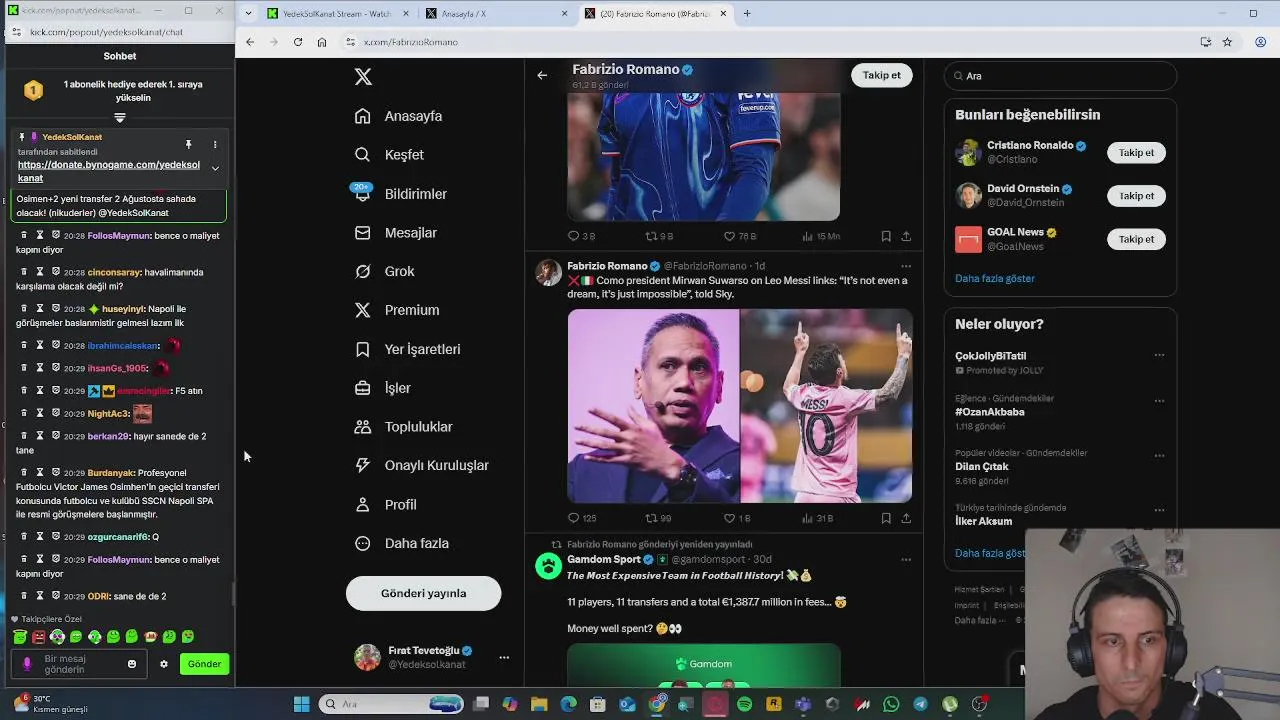
Task: Open the X logo home icon
Action: 363,77
